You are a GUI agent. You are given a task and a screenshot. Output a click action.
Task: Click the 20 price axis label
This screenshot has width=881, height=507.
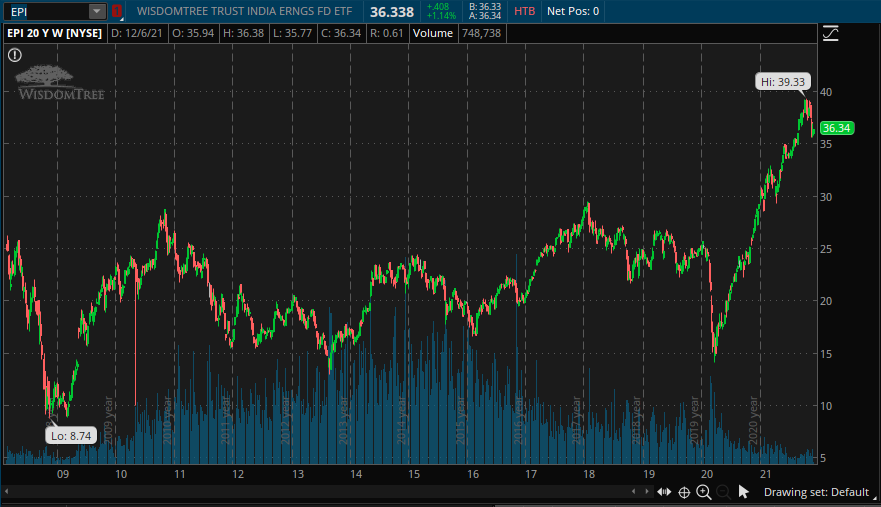coord(825,301)
